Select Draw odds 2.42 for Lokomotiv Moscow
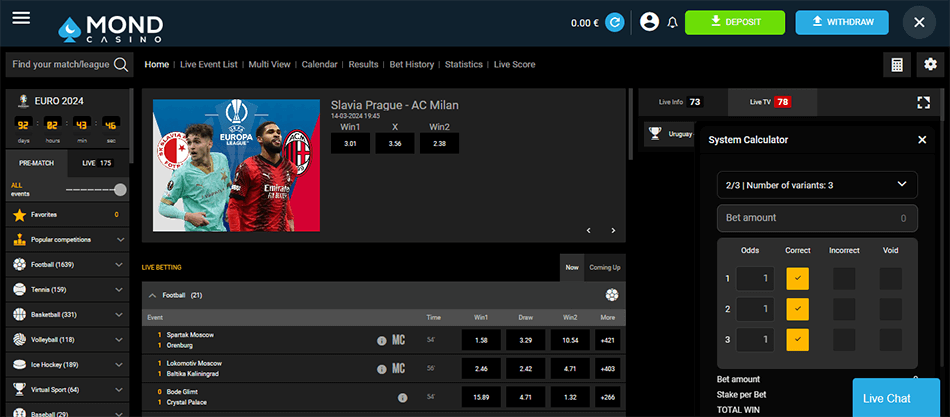Viewport: 950px width, 417px height. click(526, 369)
